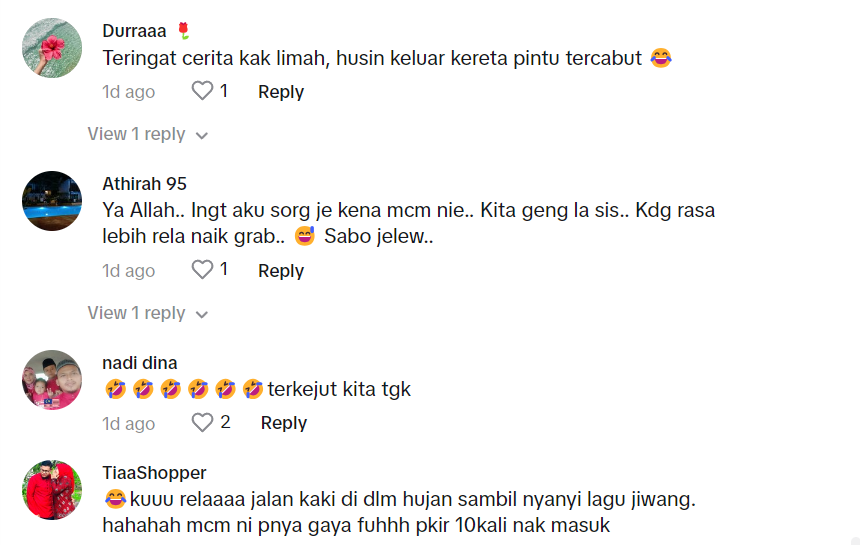Expand View 1 reply under Athirah 95's comment
The image size is (860, 545).
point(136,313)
